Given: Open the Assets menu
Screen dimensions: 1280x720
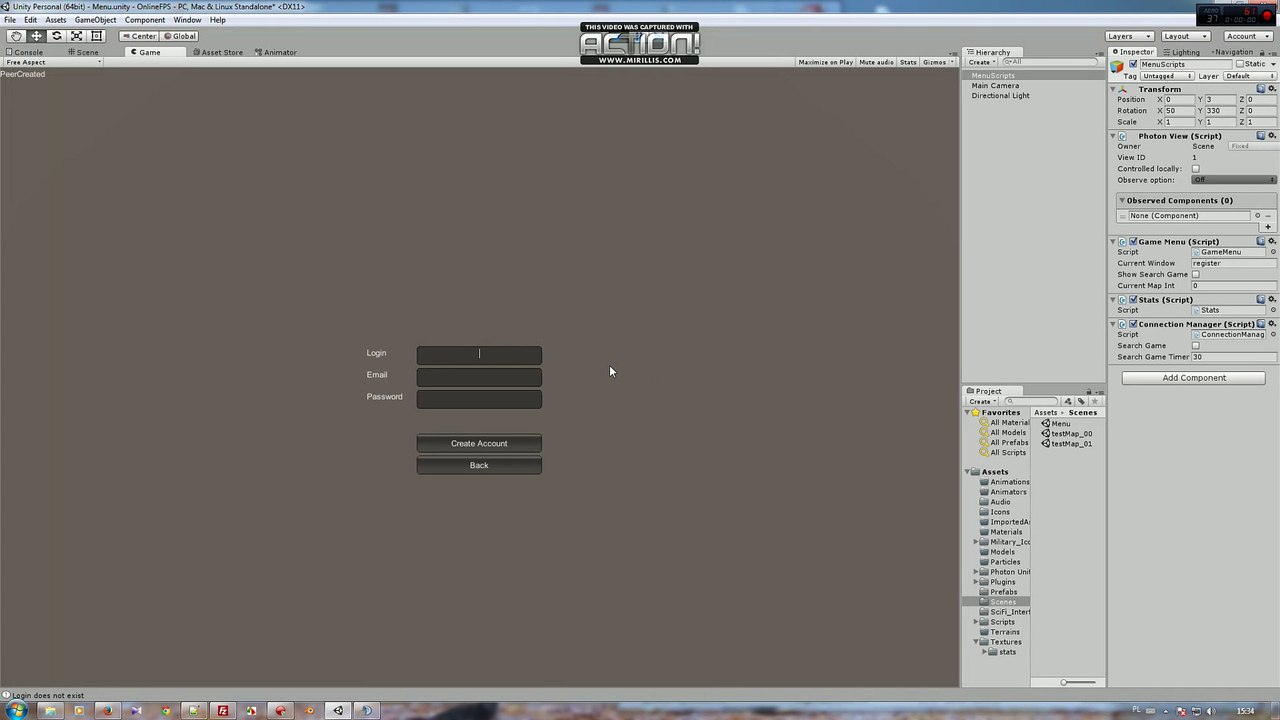Looking at the screenshot, I should click(56, 20).
